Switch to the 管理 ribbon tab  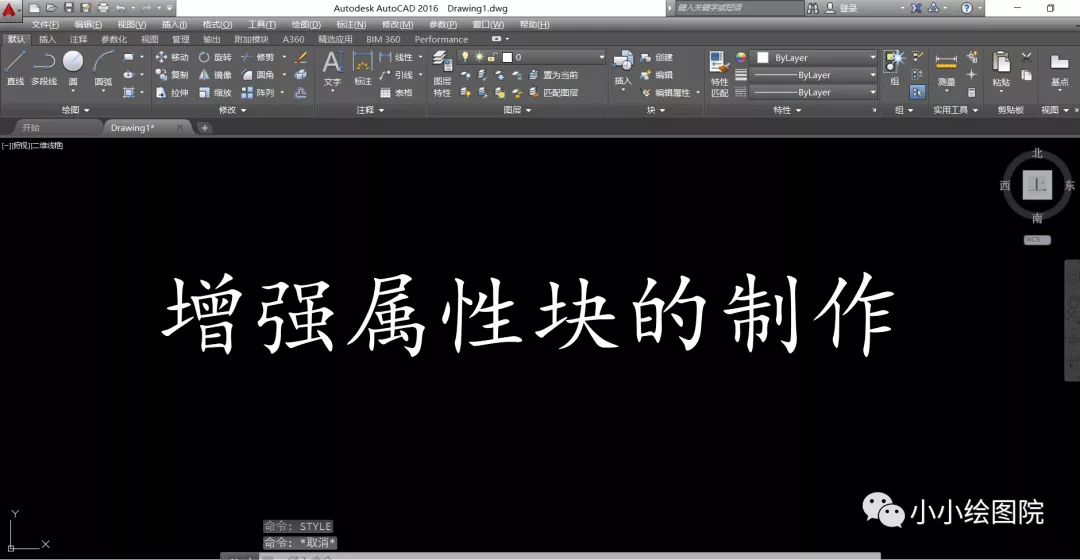180,39
